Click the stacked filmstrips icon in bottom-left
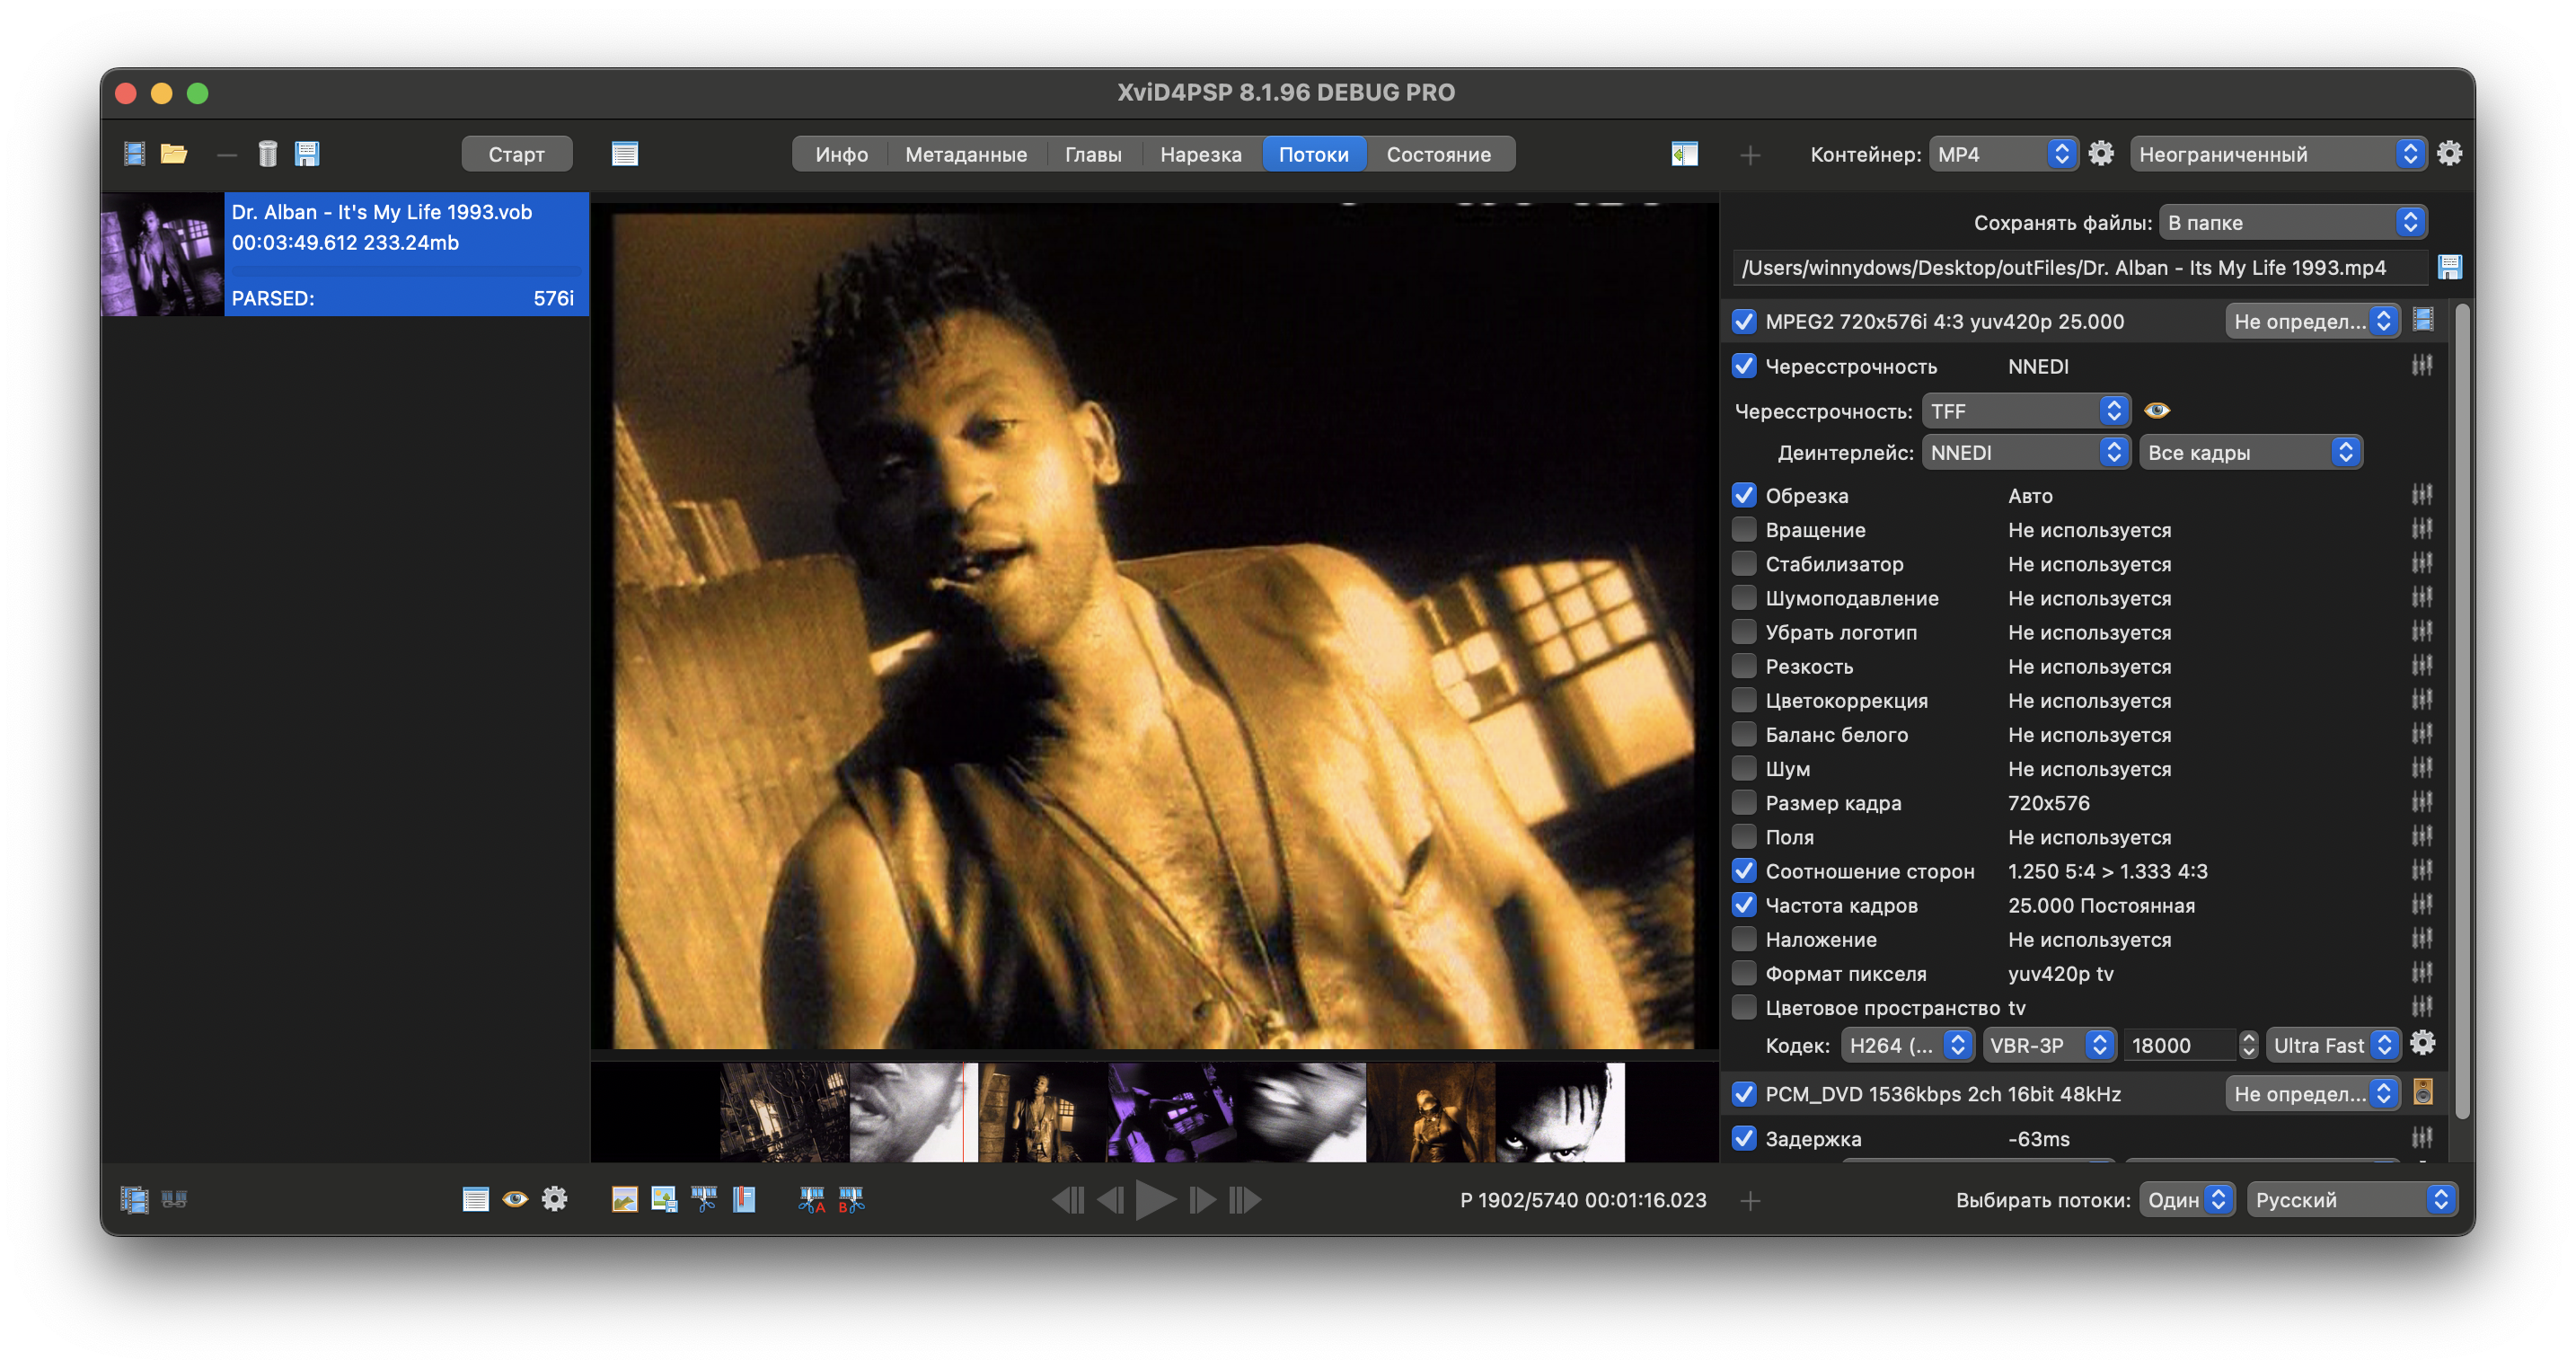 pyautogui.click(x=134, y=1199)
